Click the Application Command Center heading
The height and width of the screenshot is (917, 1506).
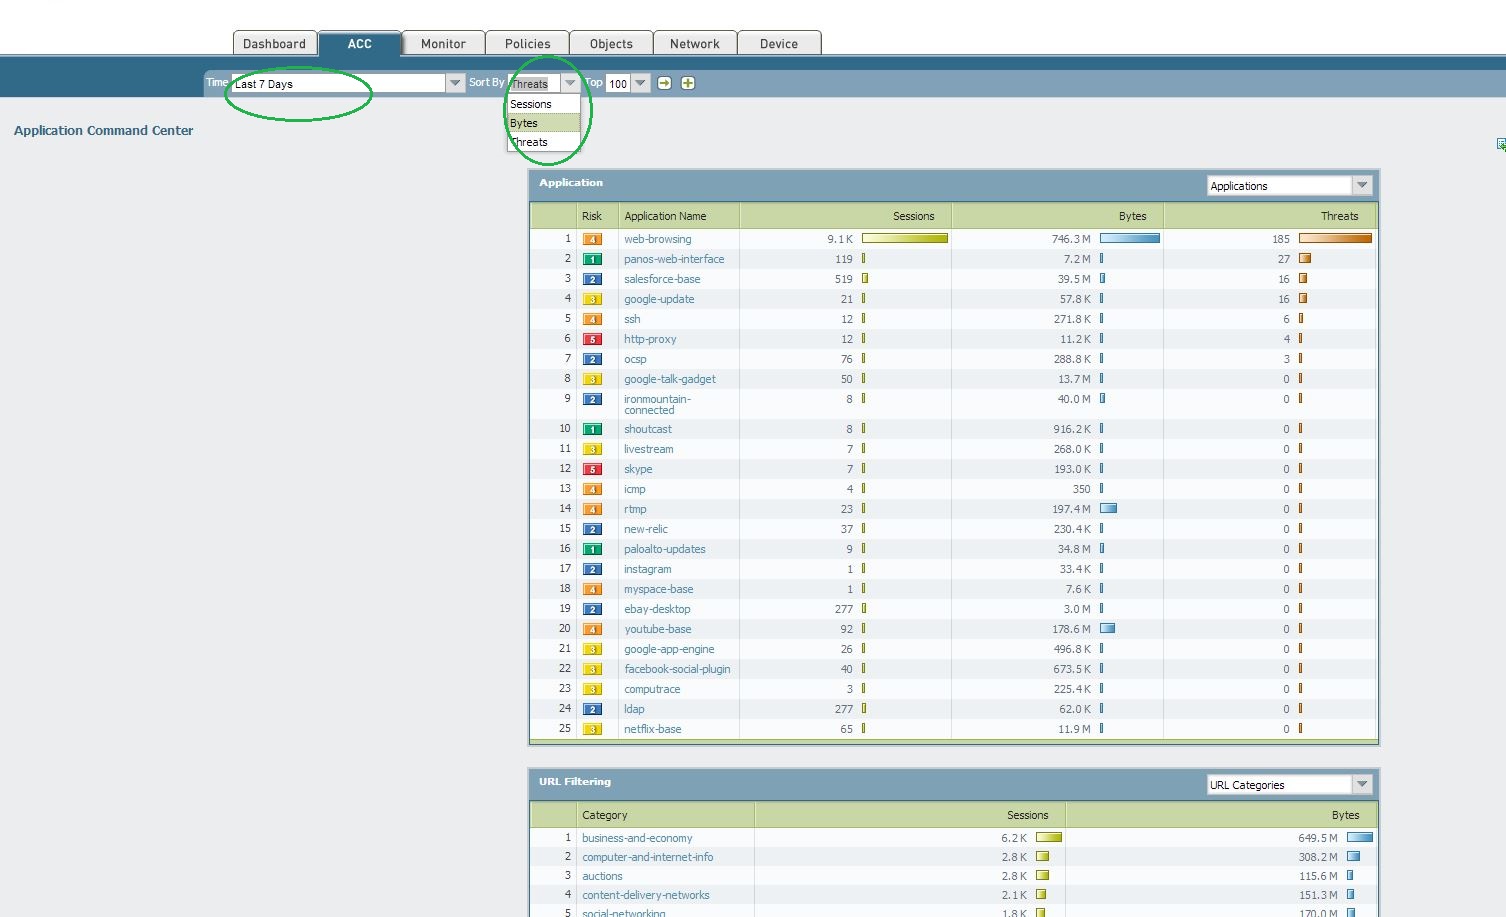[103, 130]
